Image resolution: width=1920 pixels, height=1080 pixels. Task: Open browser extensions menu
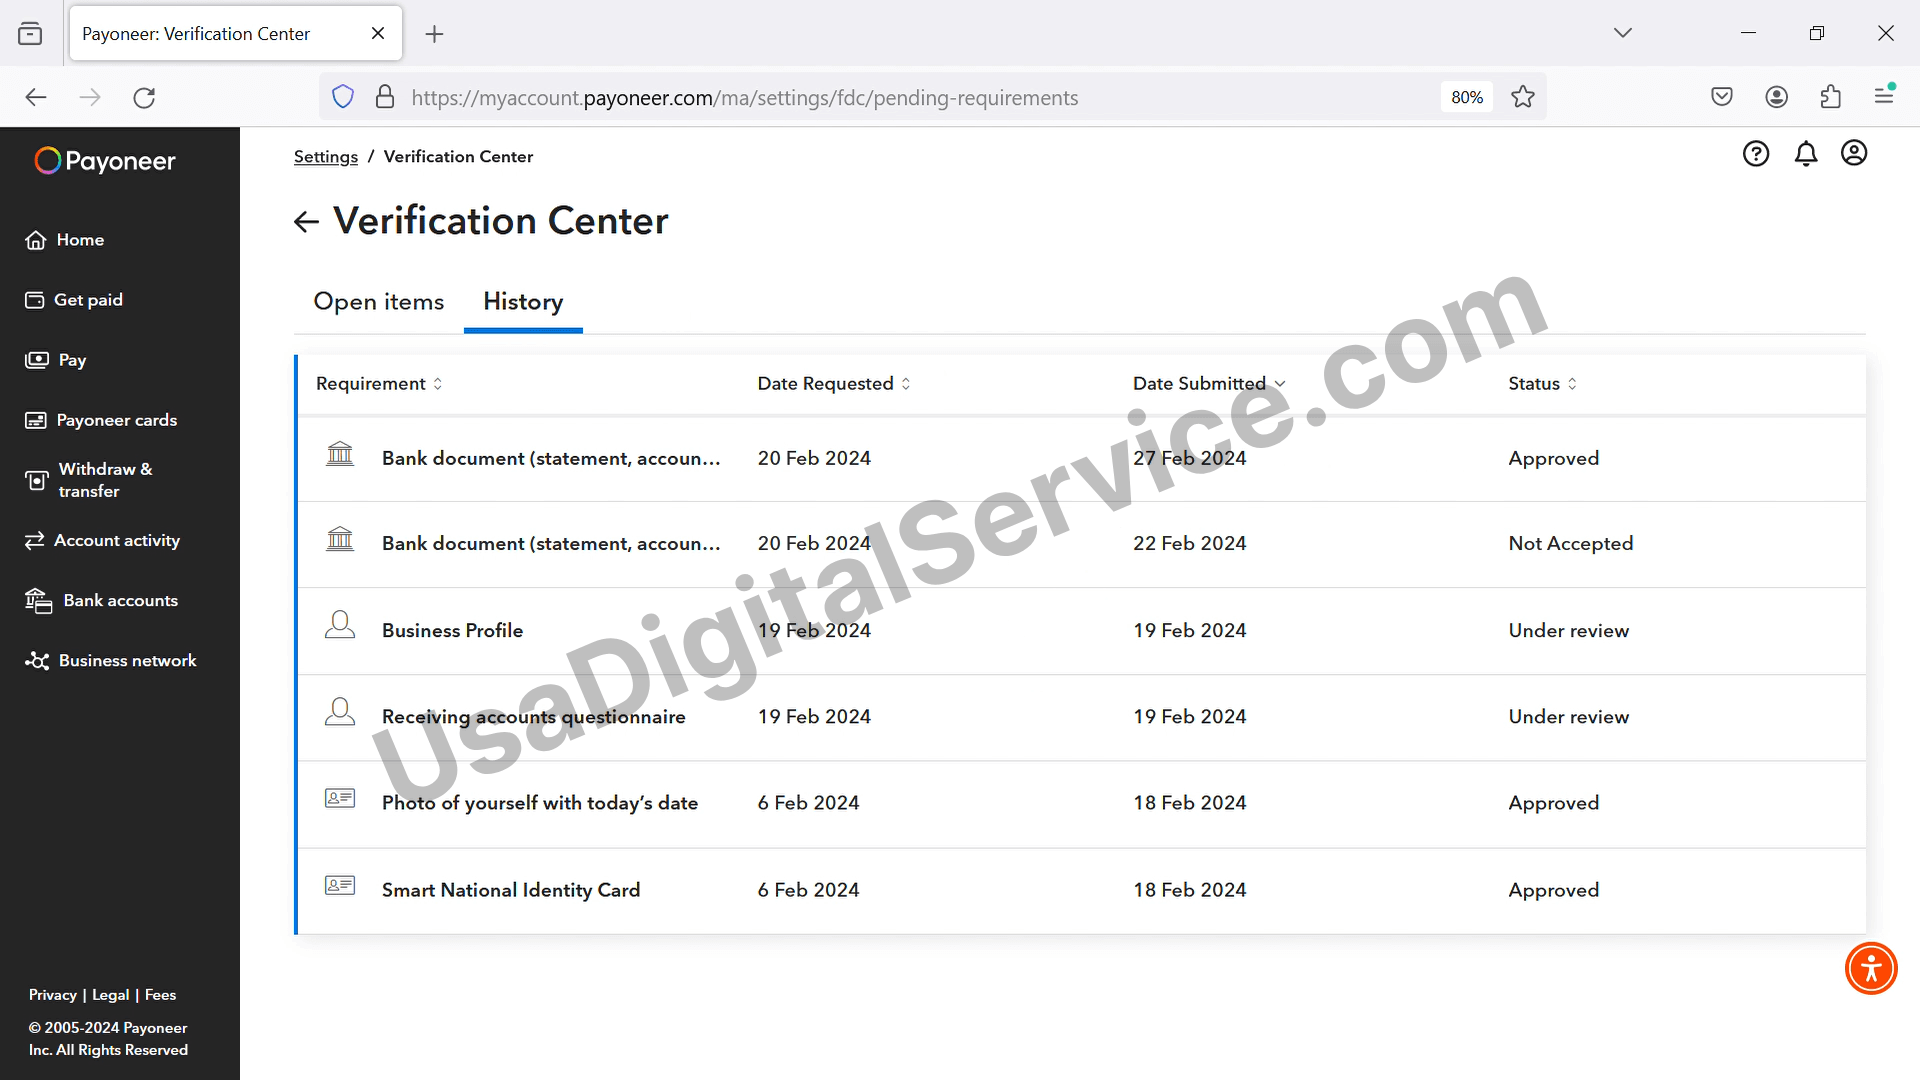[x=1830, y=97]
